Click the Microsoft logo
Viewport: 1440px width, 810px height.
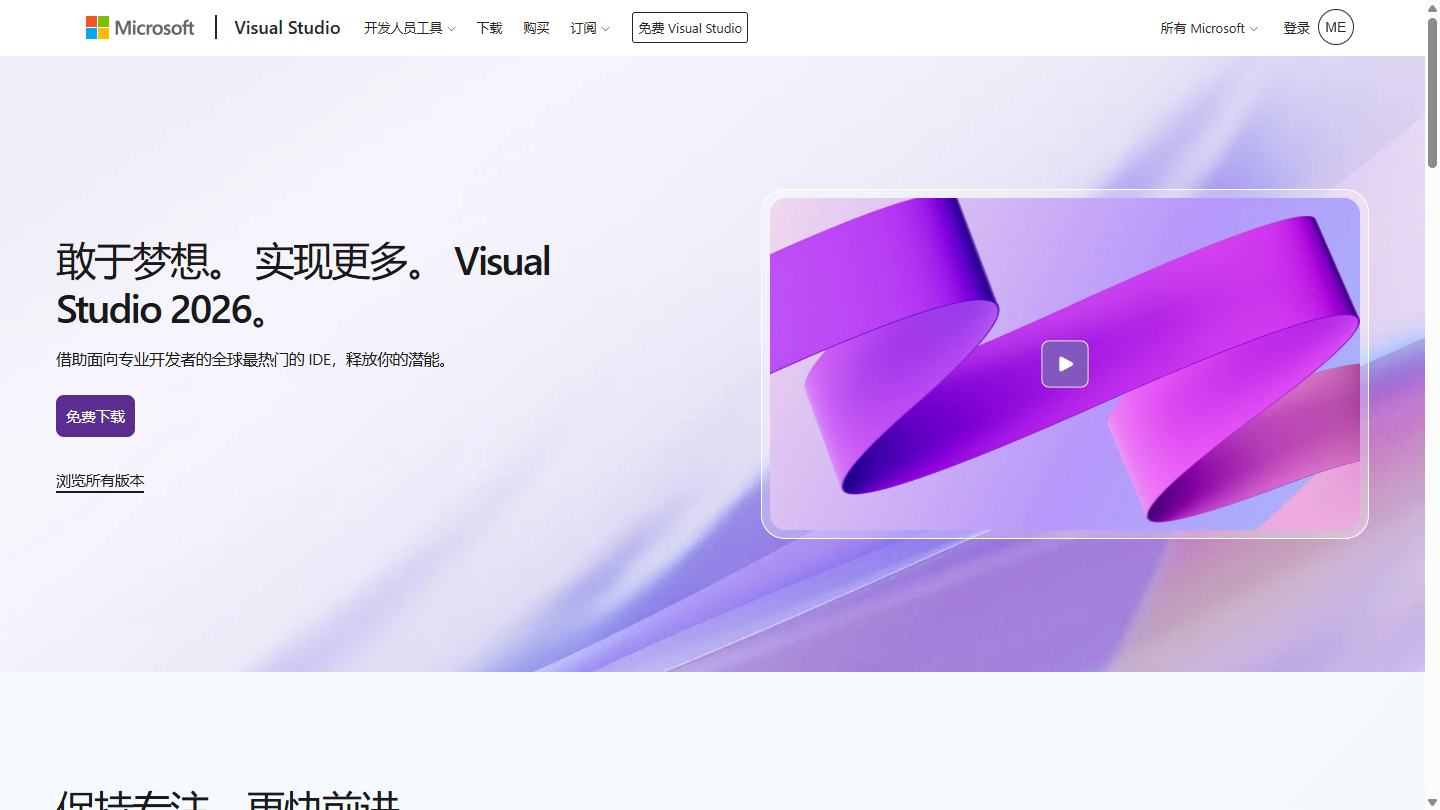140,28
